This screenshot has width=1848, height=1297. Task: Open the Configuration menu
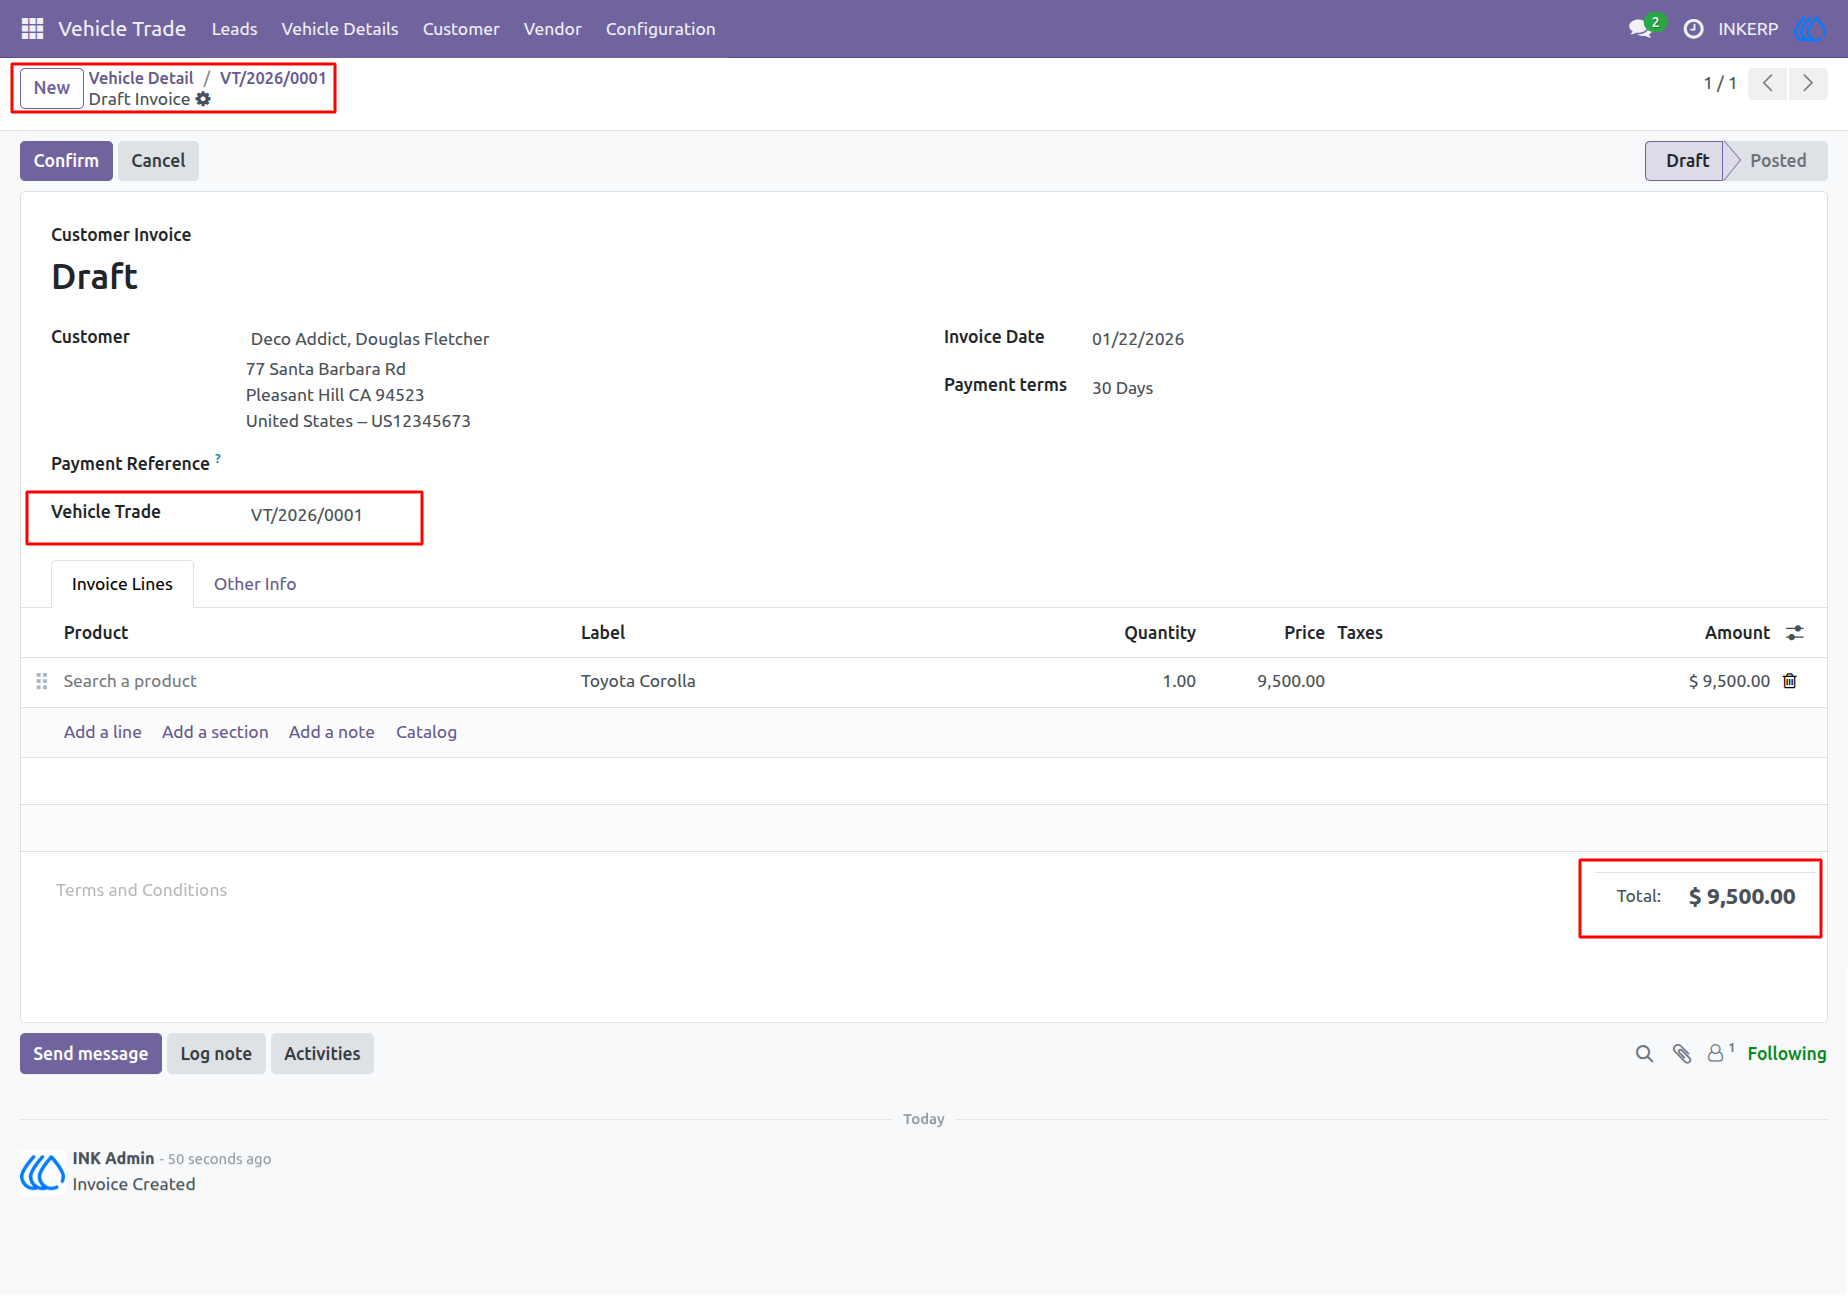[x=660, y=29]
